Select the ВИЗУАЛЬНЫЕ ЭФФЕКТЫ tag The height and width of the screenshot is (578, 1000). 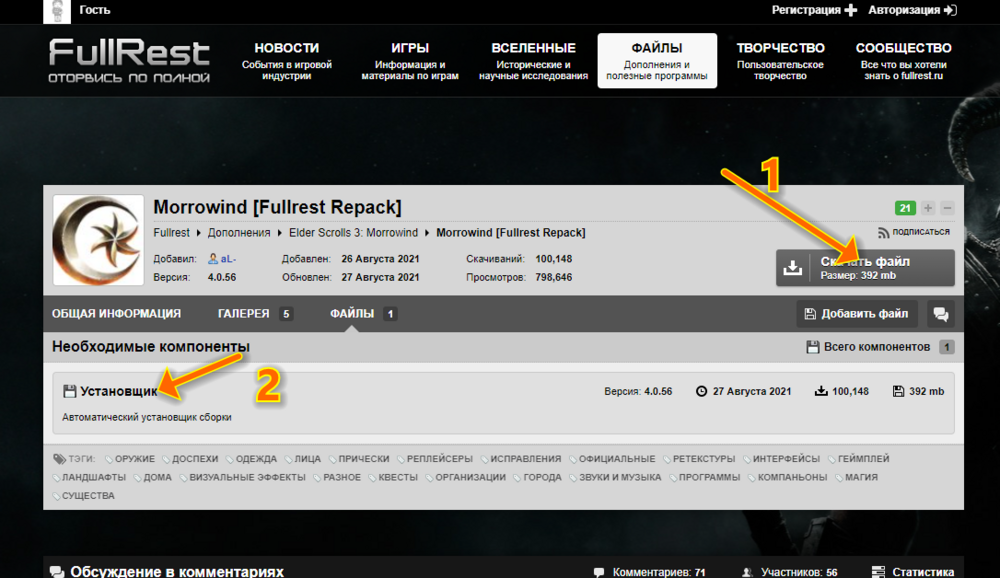(x=247, y=477)
